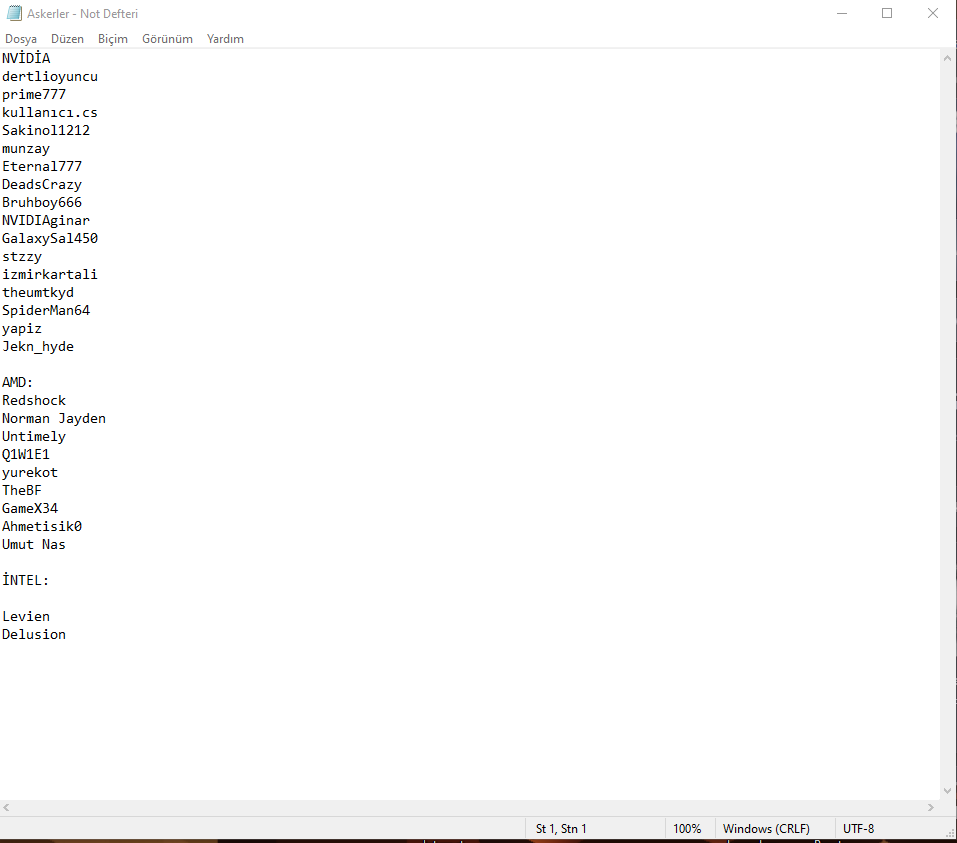957x843 pixels.
Task: Minimize the Askerler Notepad window
Action: 842,13
